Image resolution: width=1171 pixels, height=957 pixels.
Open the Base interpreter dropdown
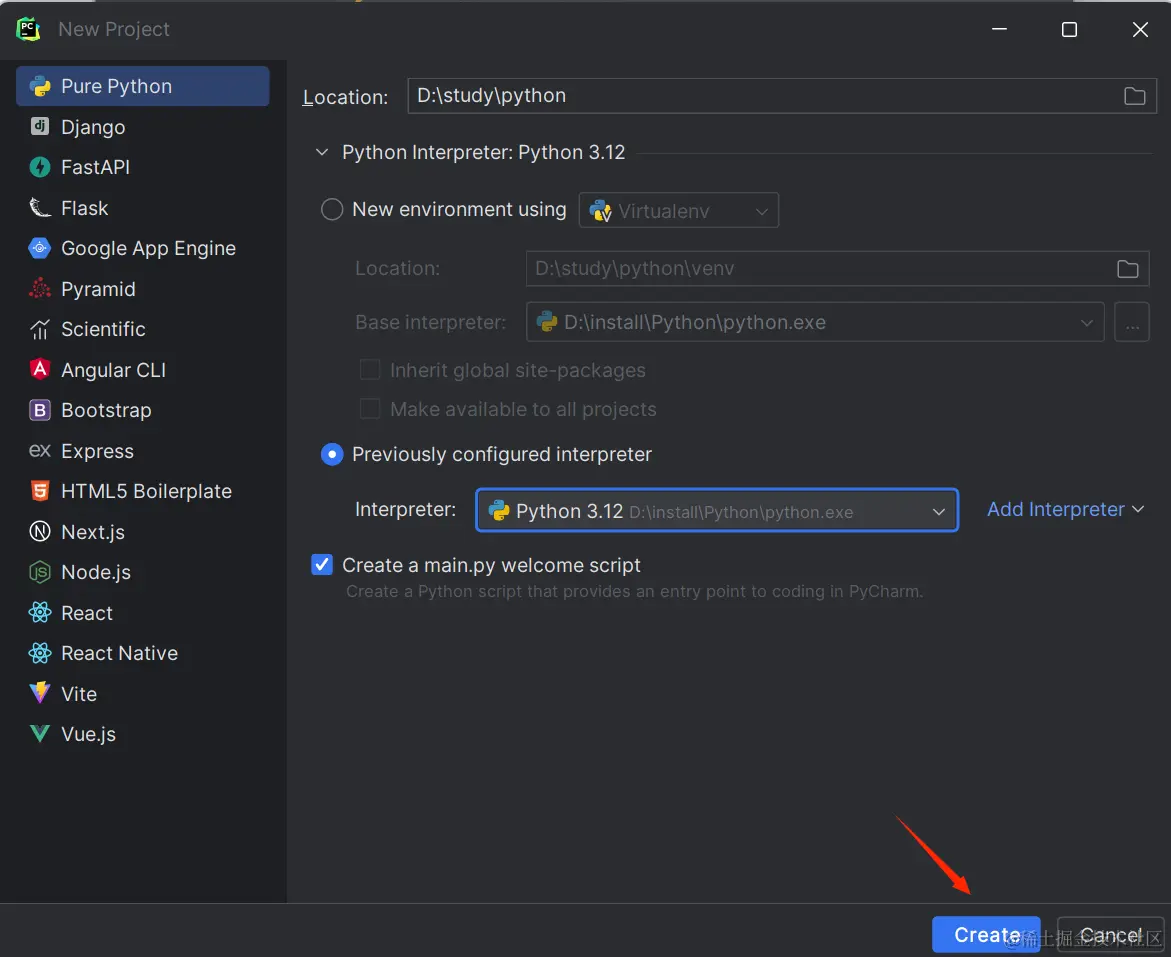pyautogui.click(x=815, y=322)
